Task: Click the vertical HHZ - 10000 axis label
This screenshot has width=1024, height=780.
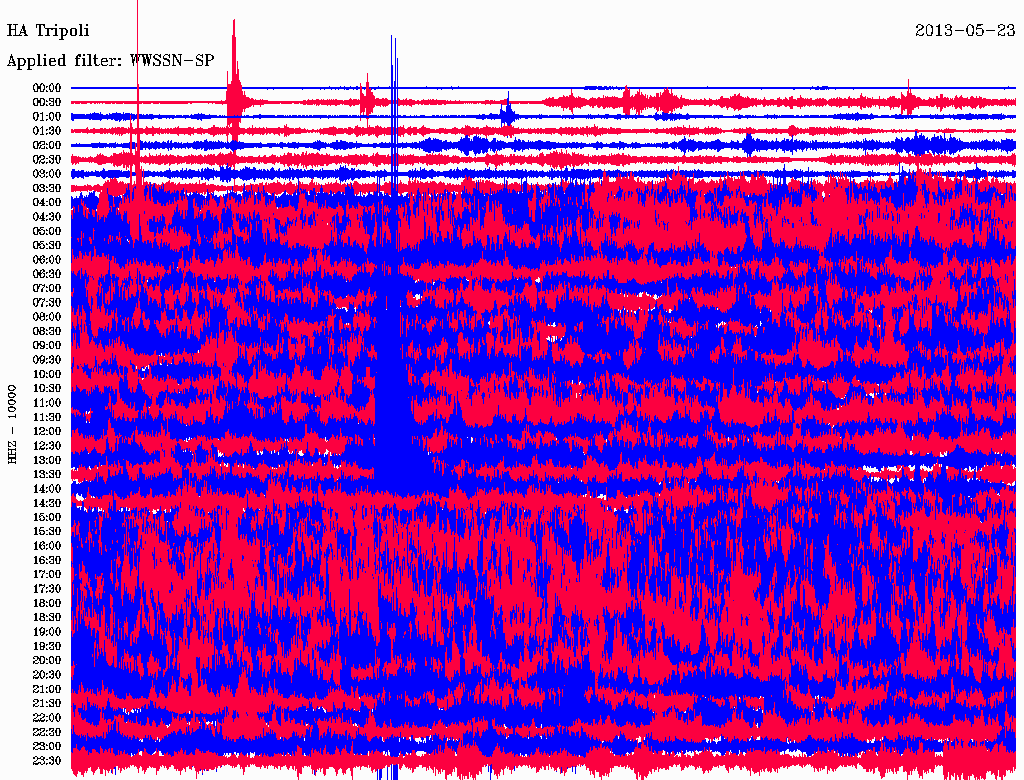Action: (13, 423)
